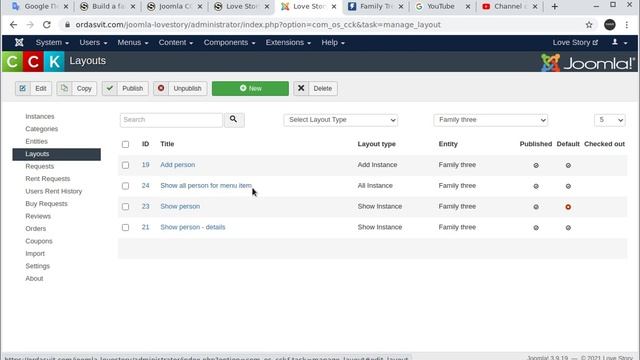Go to Entities in sidebar
Viewport: 640px width, 360px height.
(36, 141)
